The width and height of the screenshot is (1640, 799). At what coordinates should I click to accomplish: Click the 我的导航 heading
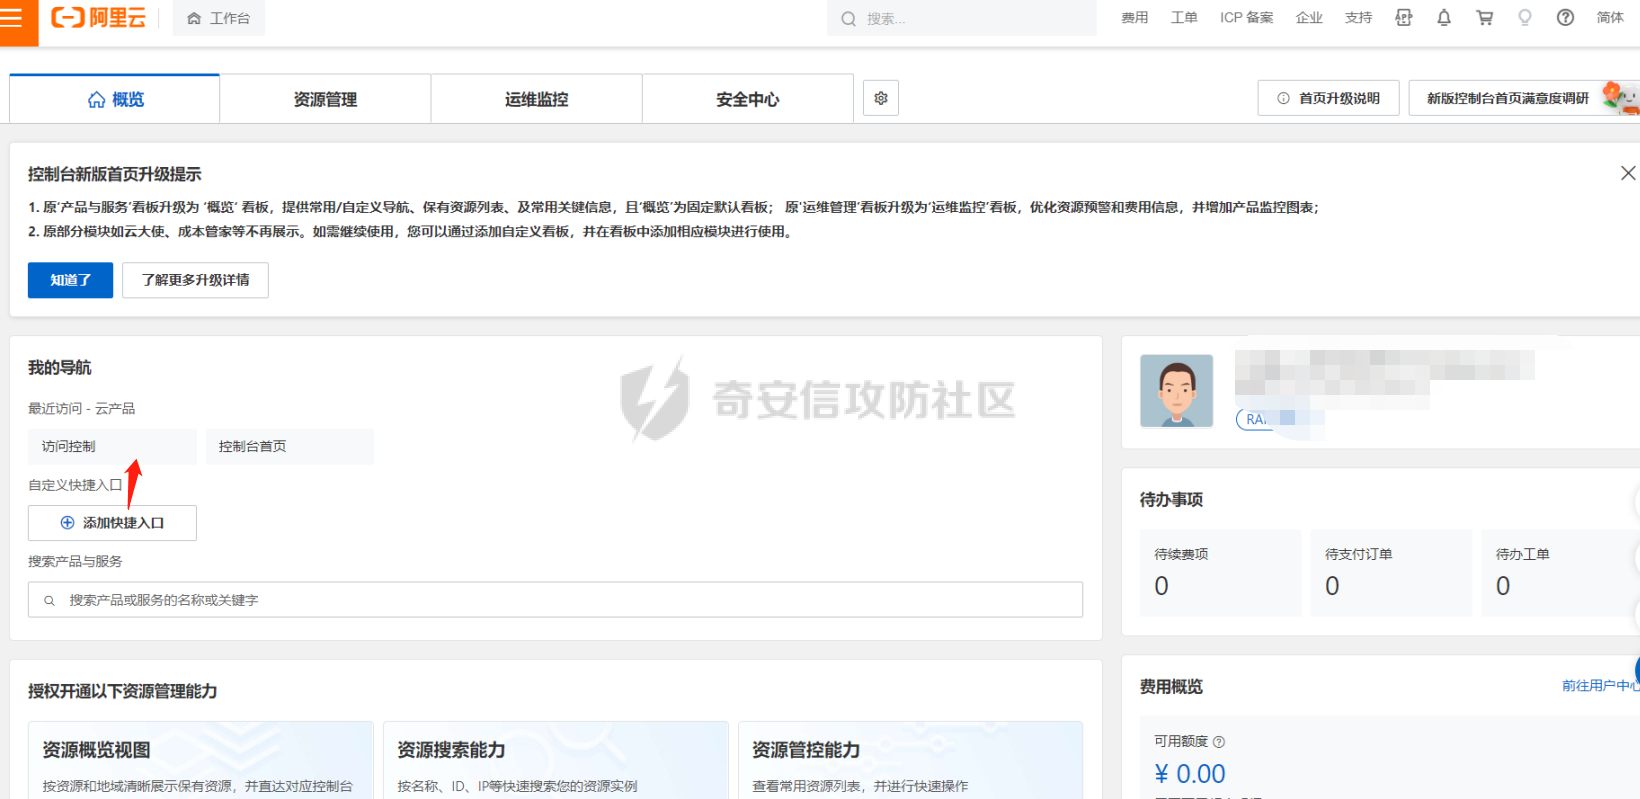pyautogui.click(x=60, y=368)
